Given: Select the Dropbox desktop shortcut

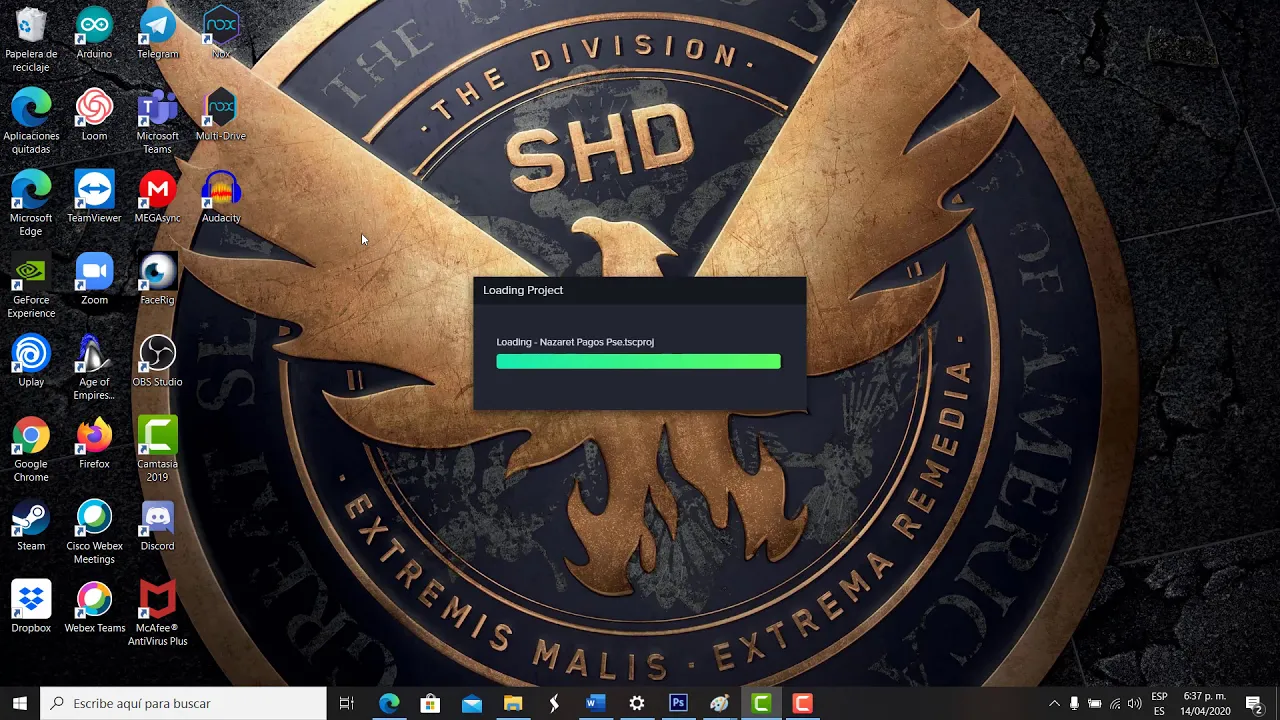Looking at the screenshot, I should pos(31,607).
